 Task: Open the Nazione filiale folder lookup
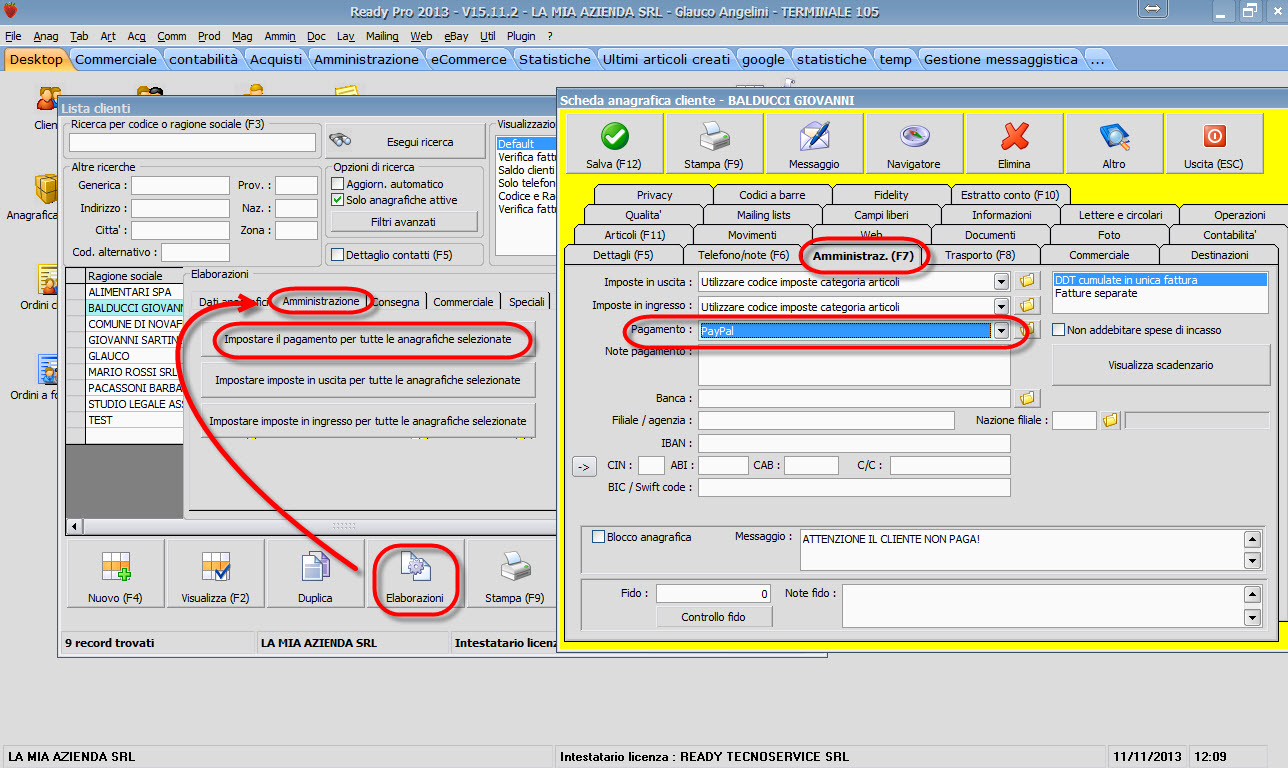[x=1110, y=420]
